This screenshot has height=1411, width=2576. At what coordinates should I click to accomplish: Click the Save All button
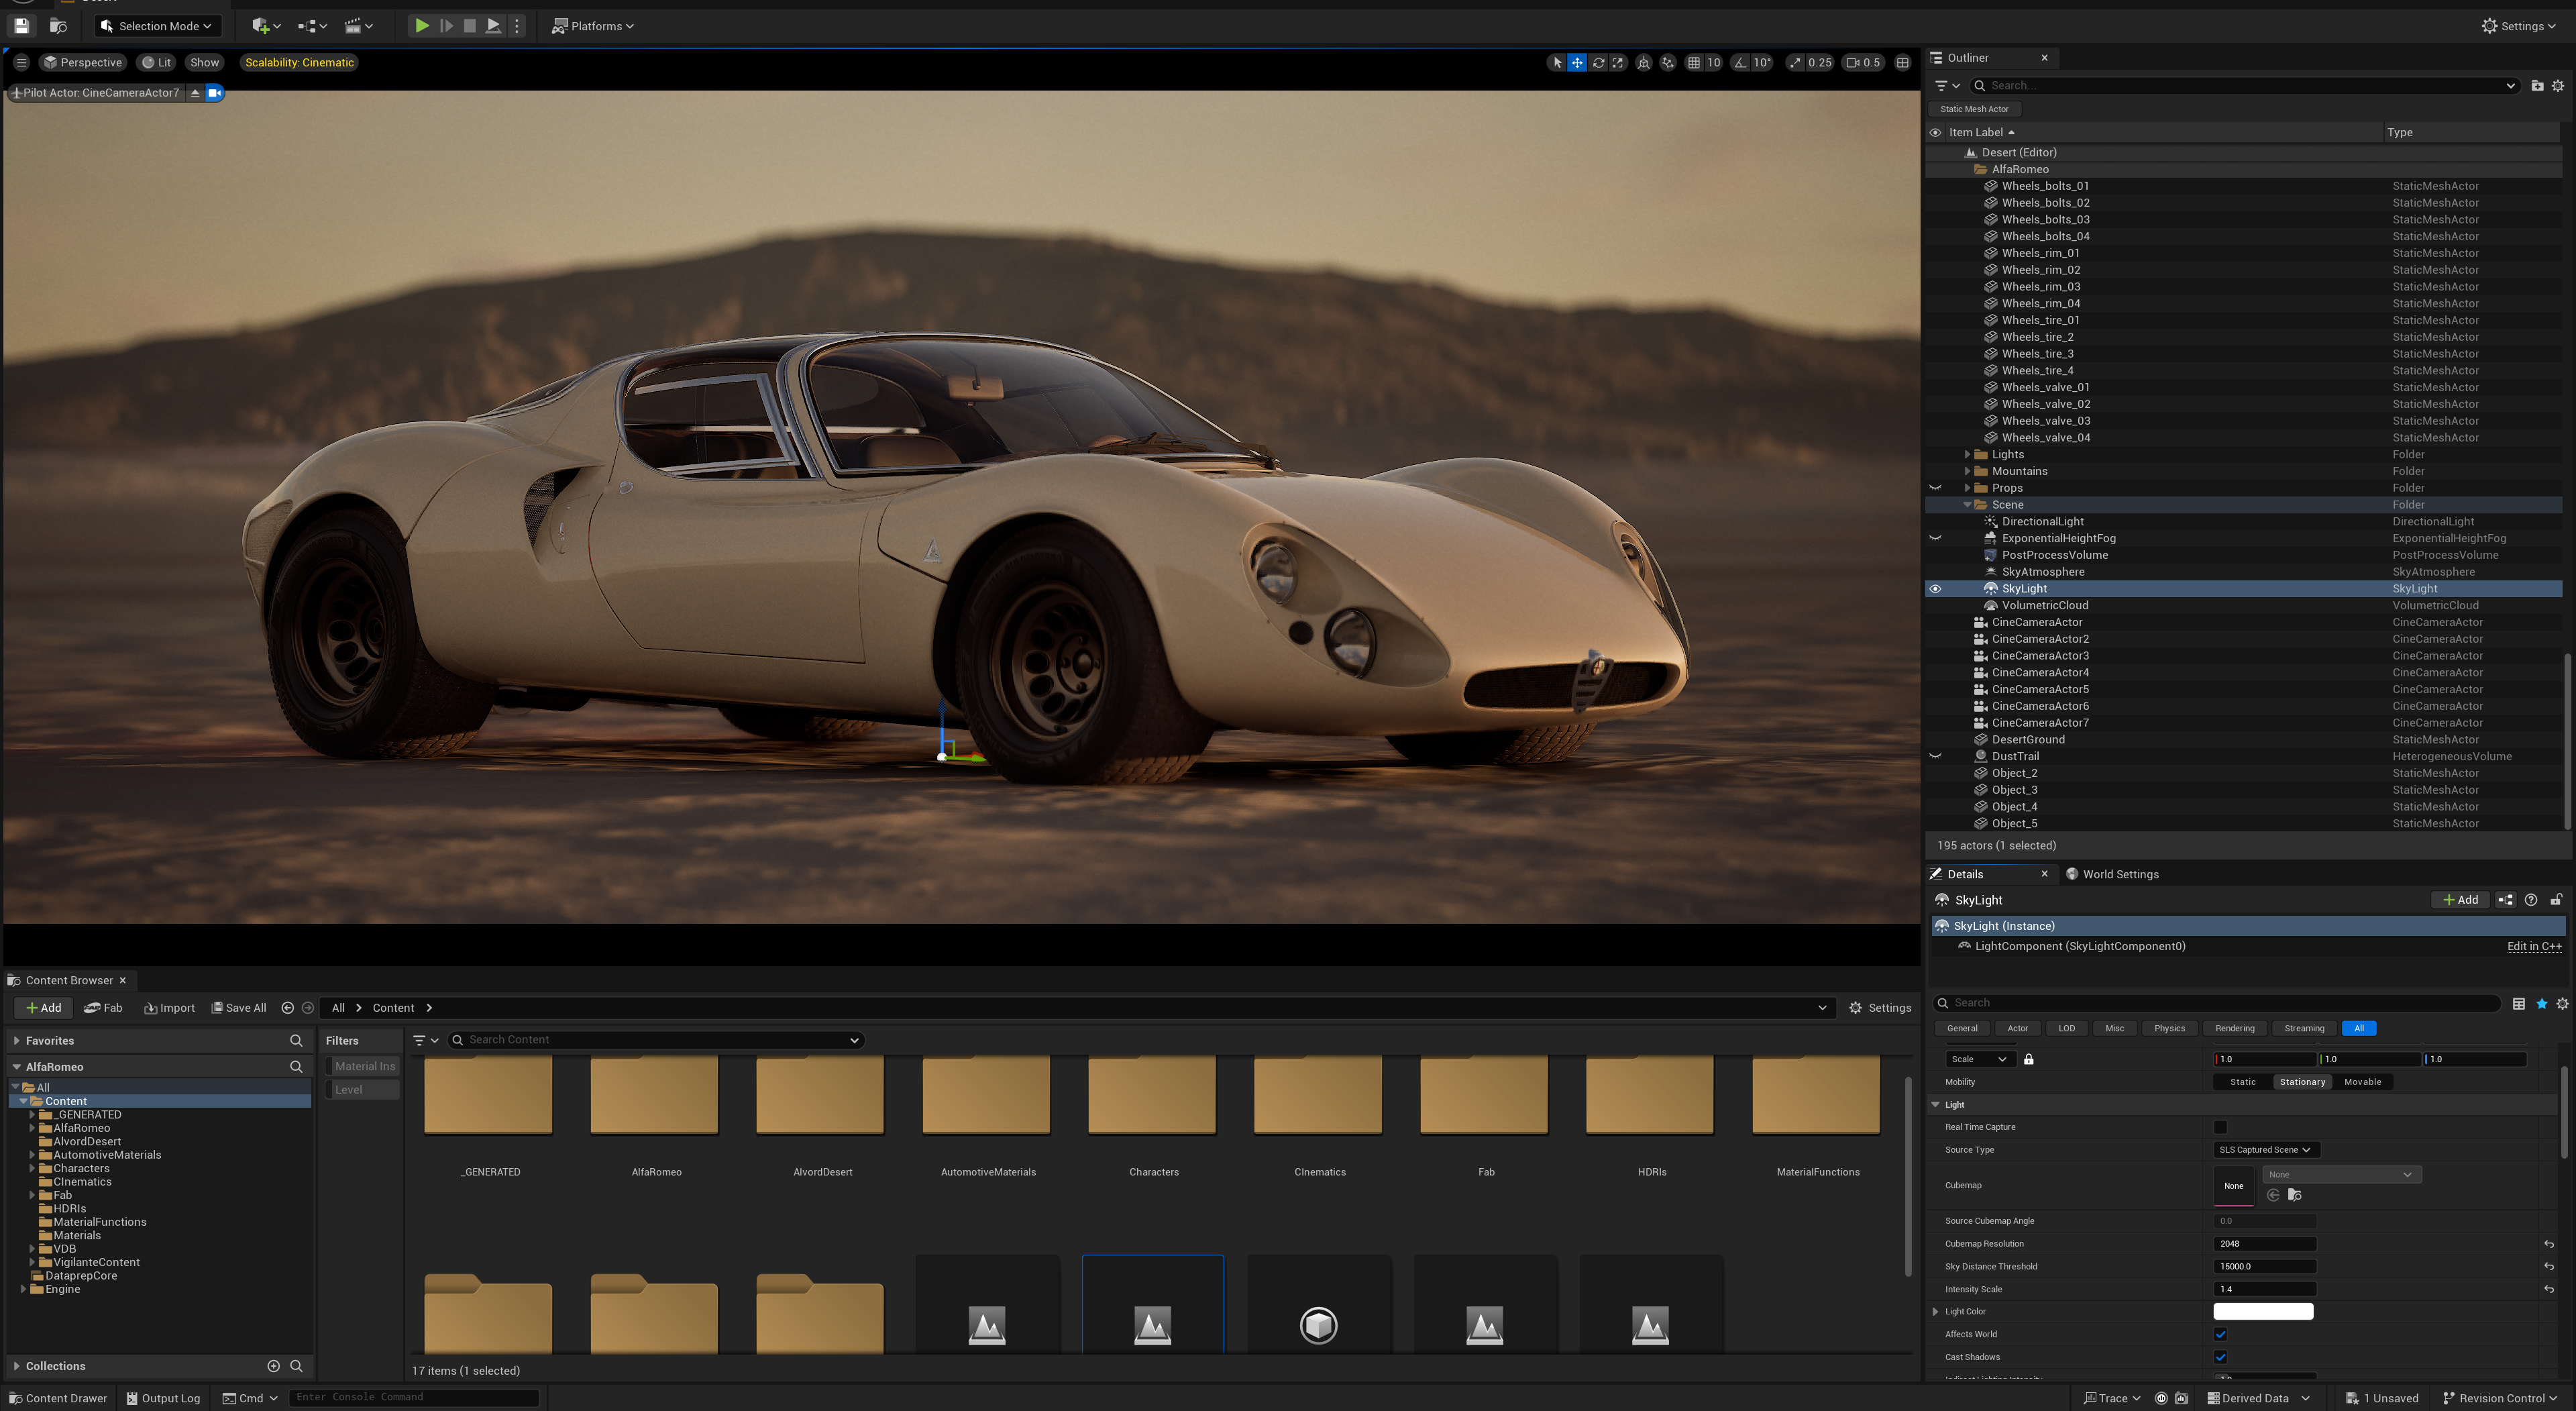click(239, 1008)
